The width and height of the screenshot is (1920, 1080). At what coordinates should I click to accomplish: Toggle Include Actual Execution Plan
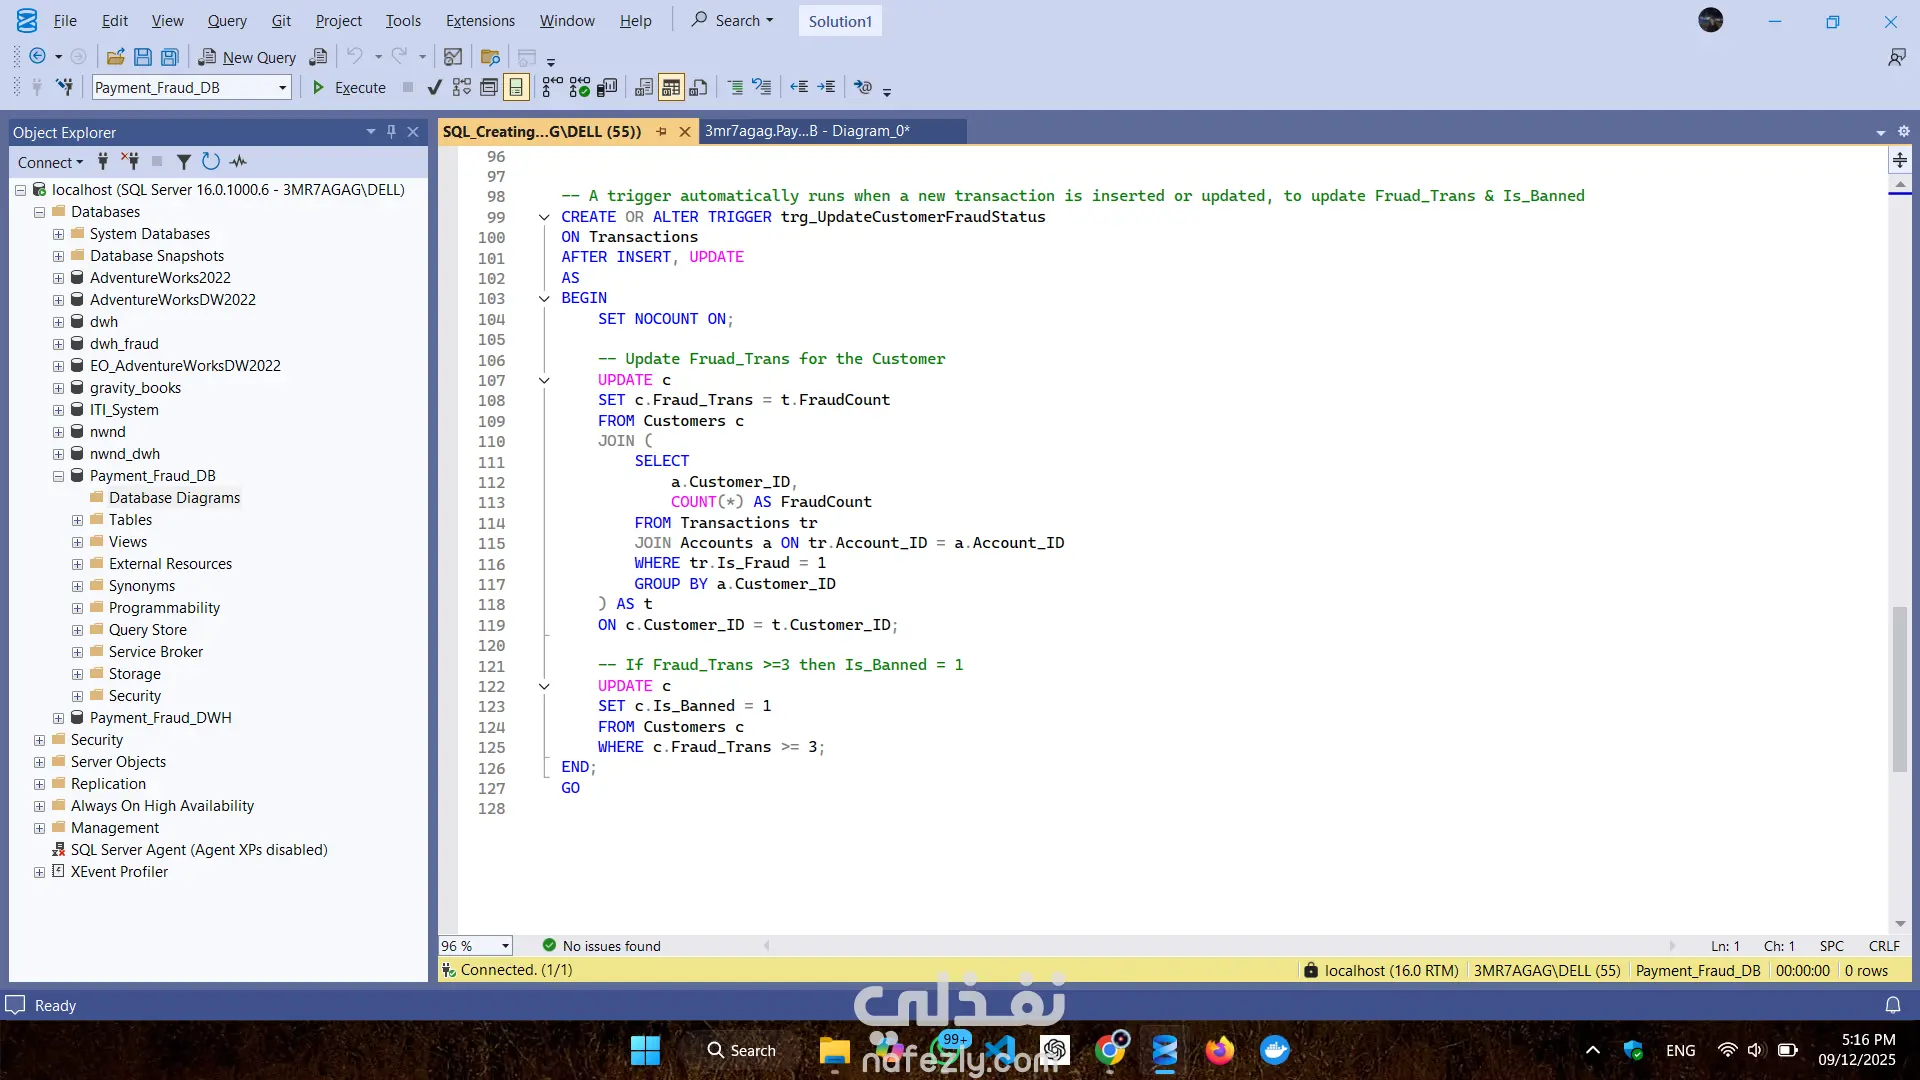click(x=552, y=88)
